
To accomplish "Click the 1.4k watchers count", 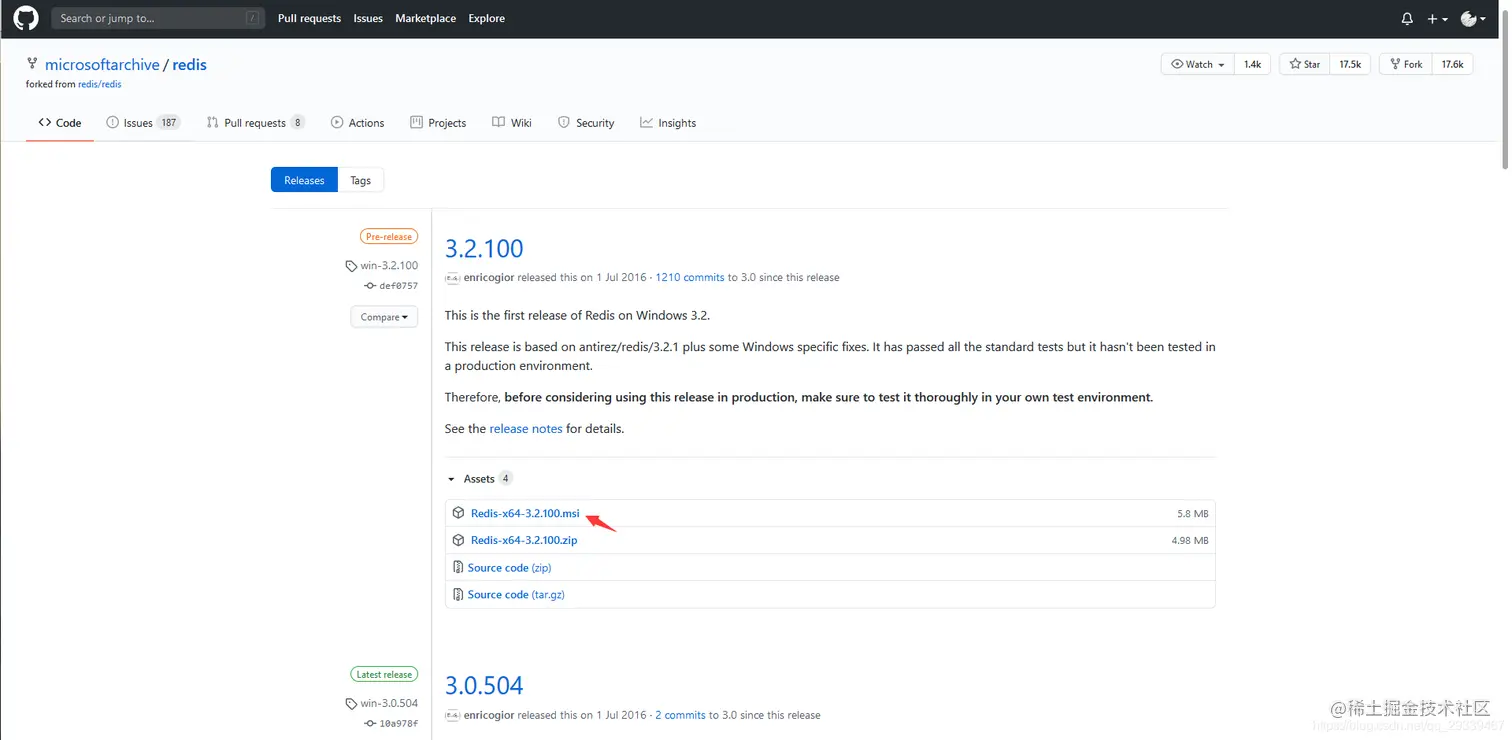I will [1252, 64].
